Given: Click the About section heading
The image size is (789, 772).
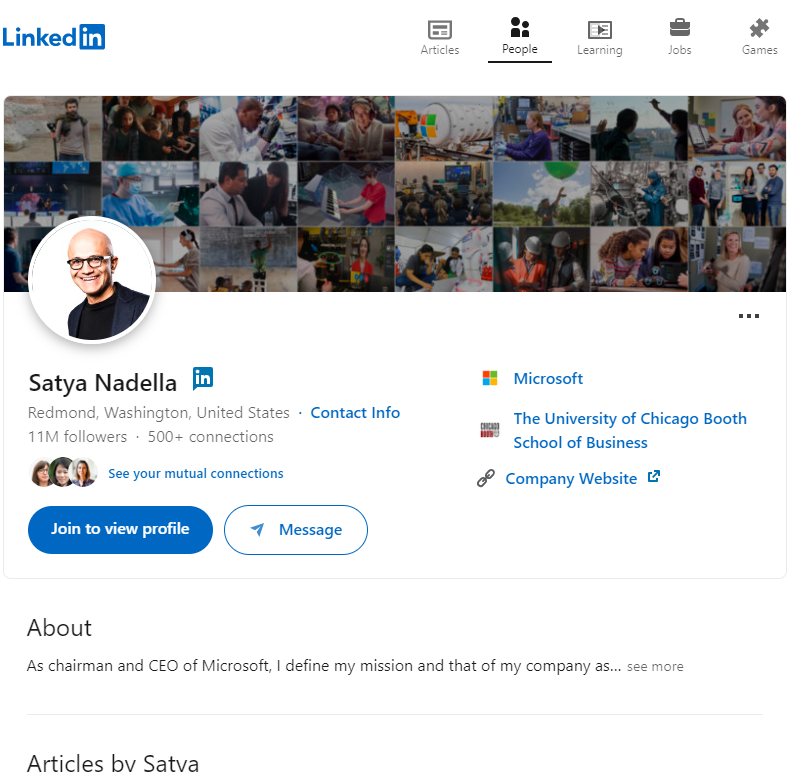Looking at the screenshot, I should 59,628.
